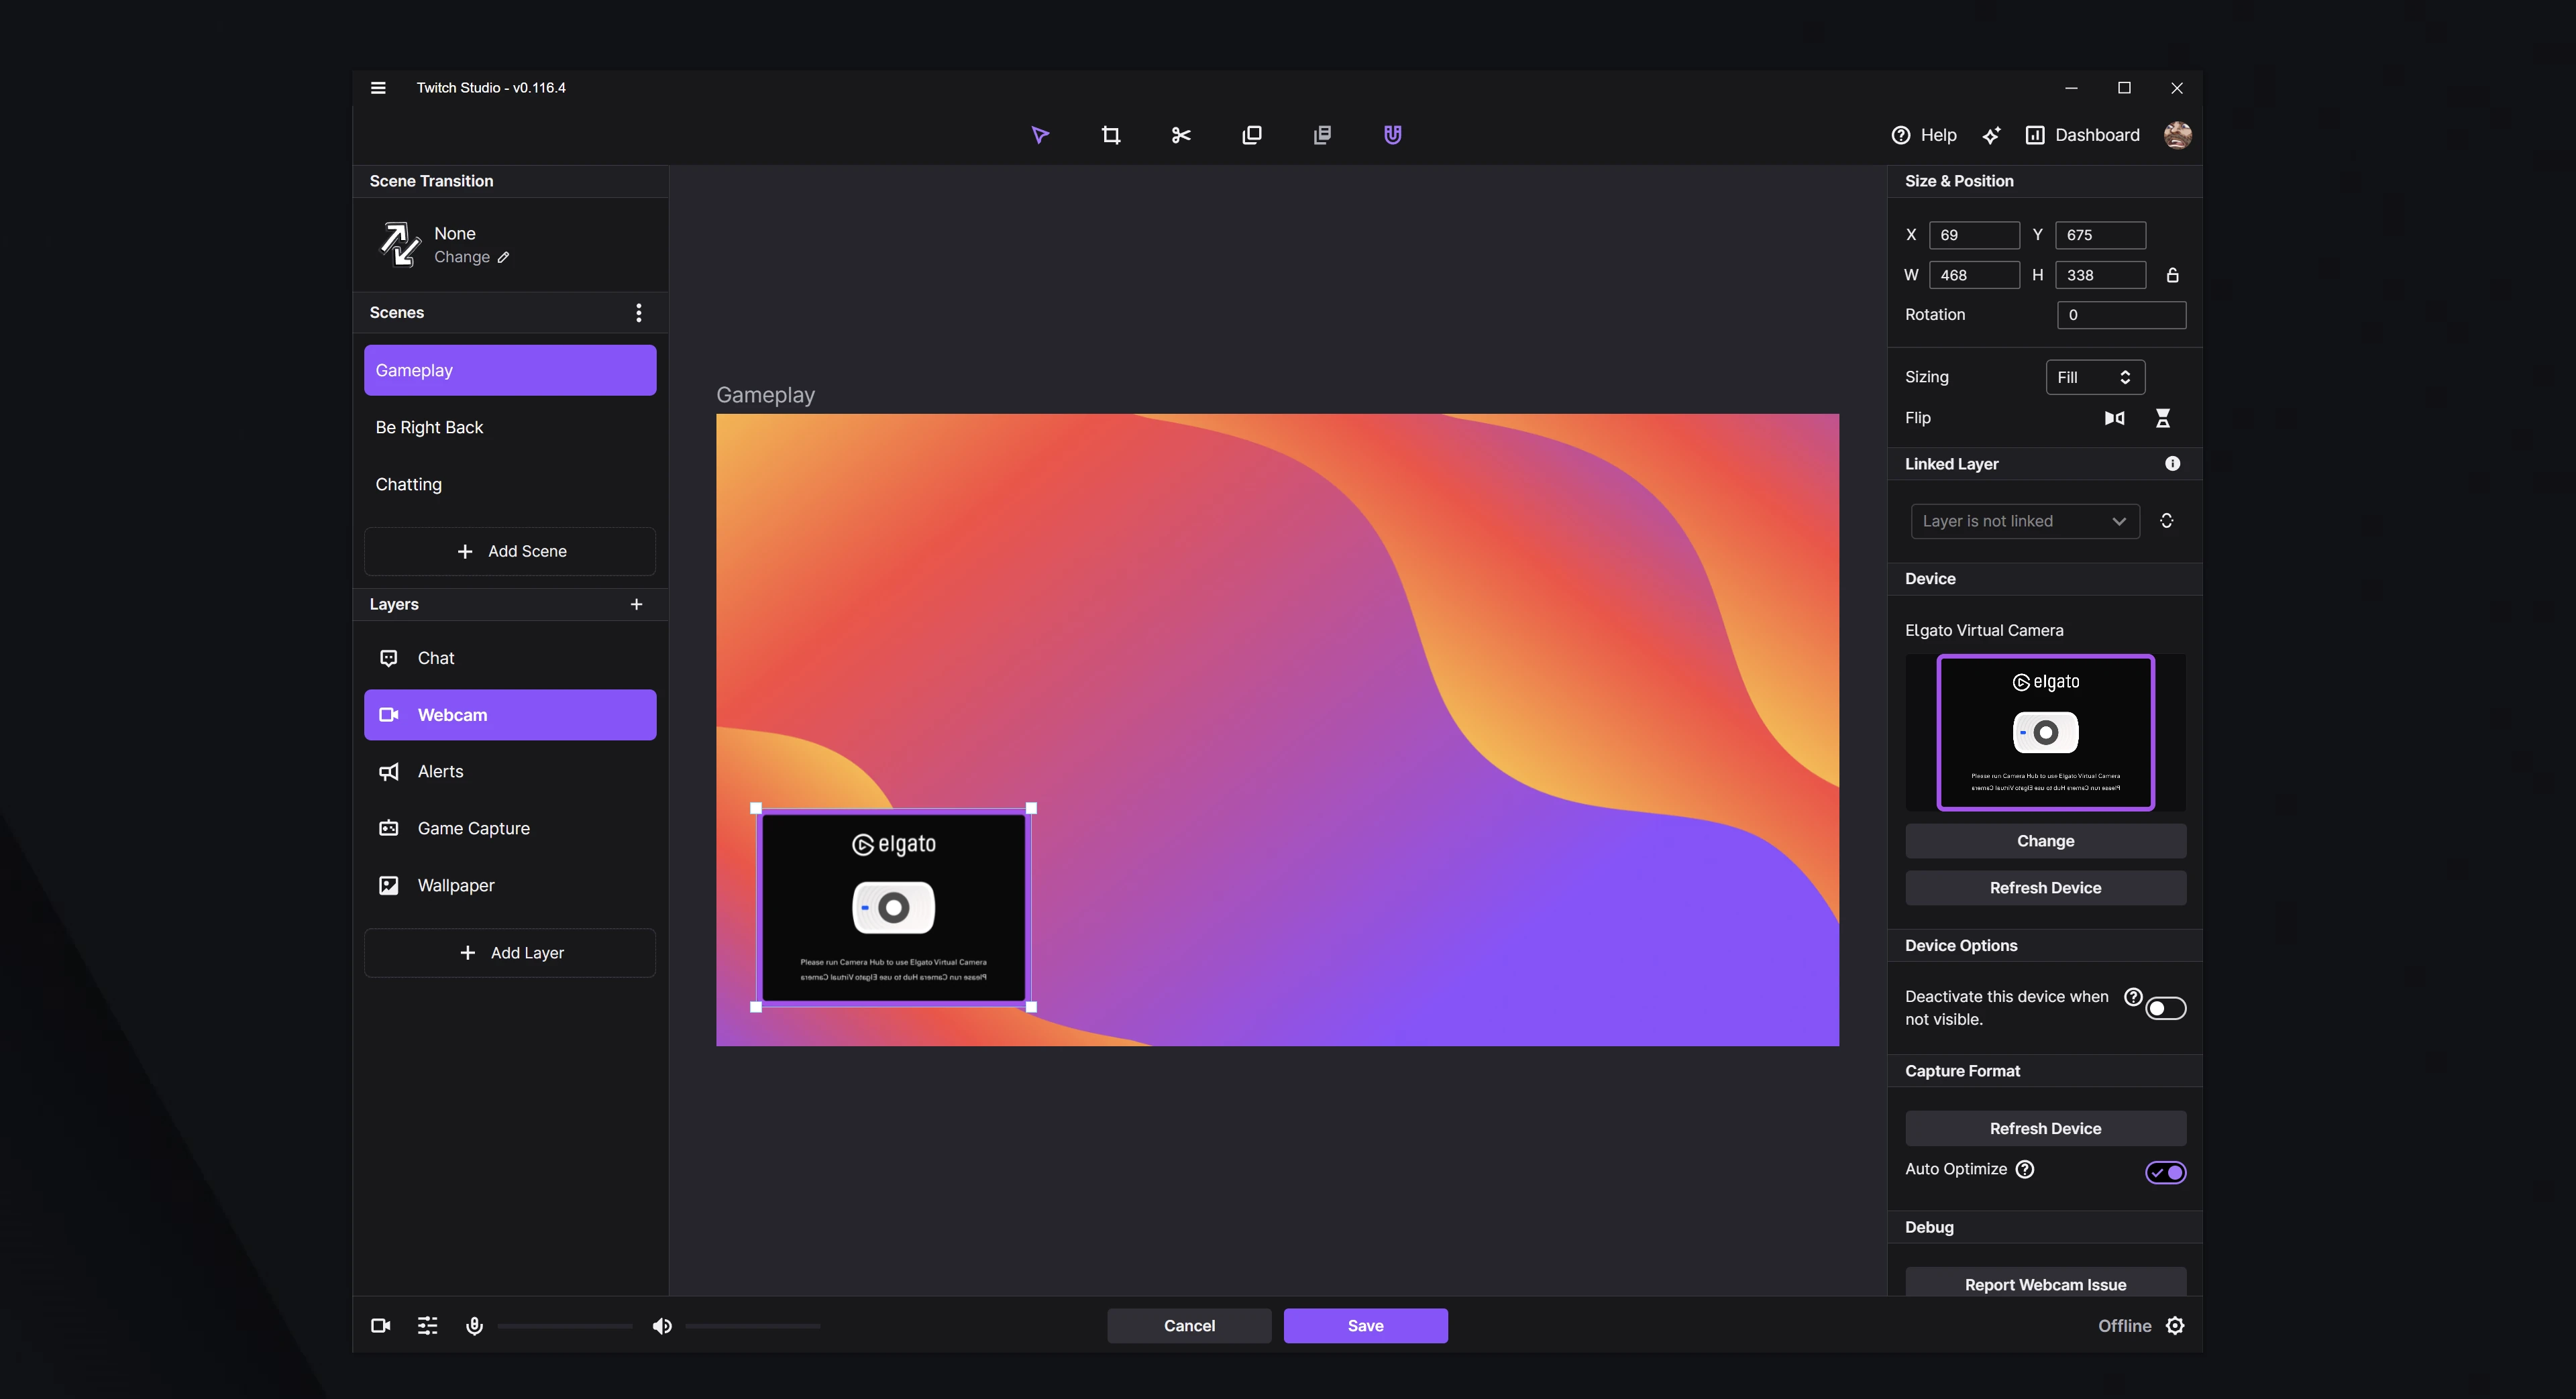Select the Wallpaper layer
Image resolution: width=2576 pixels, height=1399 pixels.
click(x=510, y=885)
